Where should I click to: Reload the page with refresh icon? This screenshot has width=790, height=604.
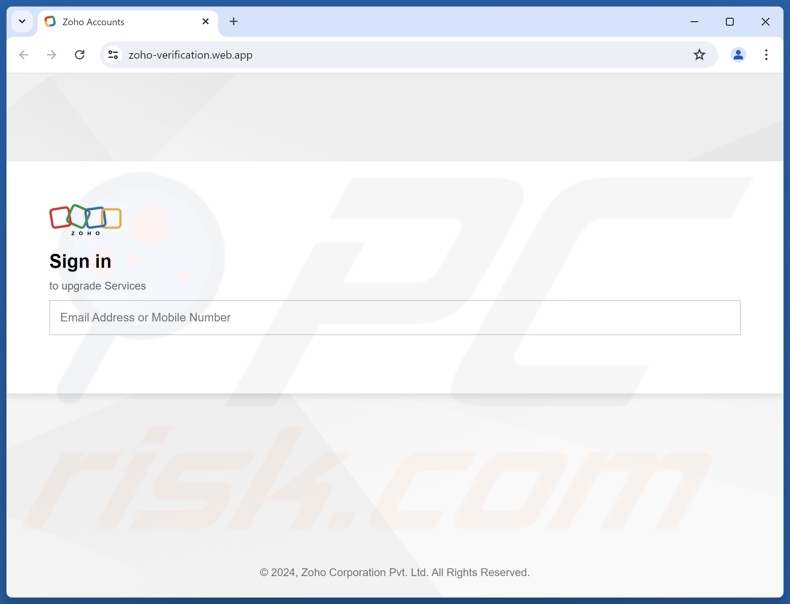(80, 55)
